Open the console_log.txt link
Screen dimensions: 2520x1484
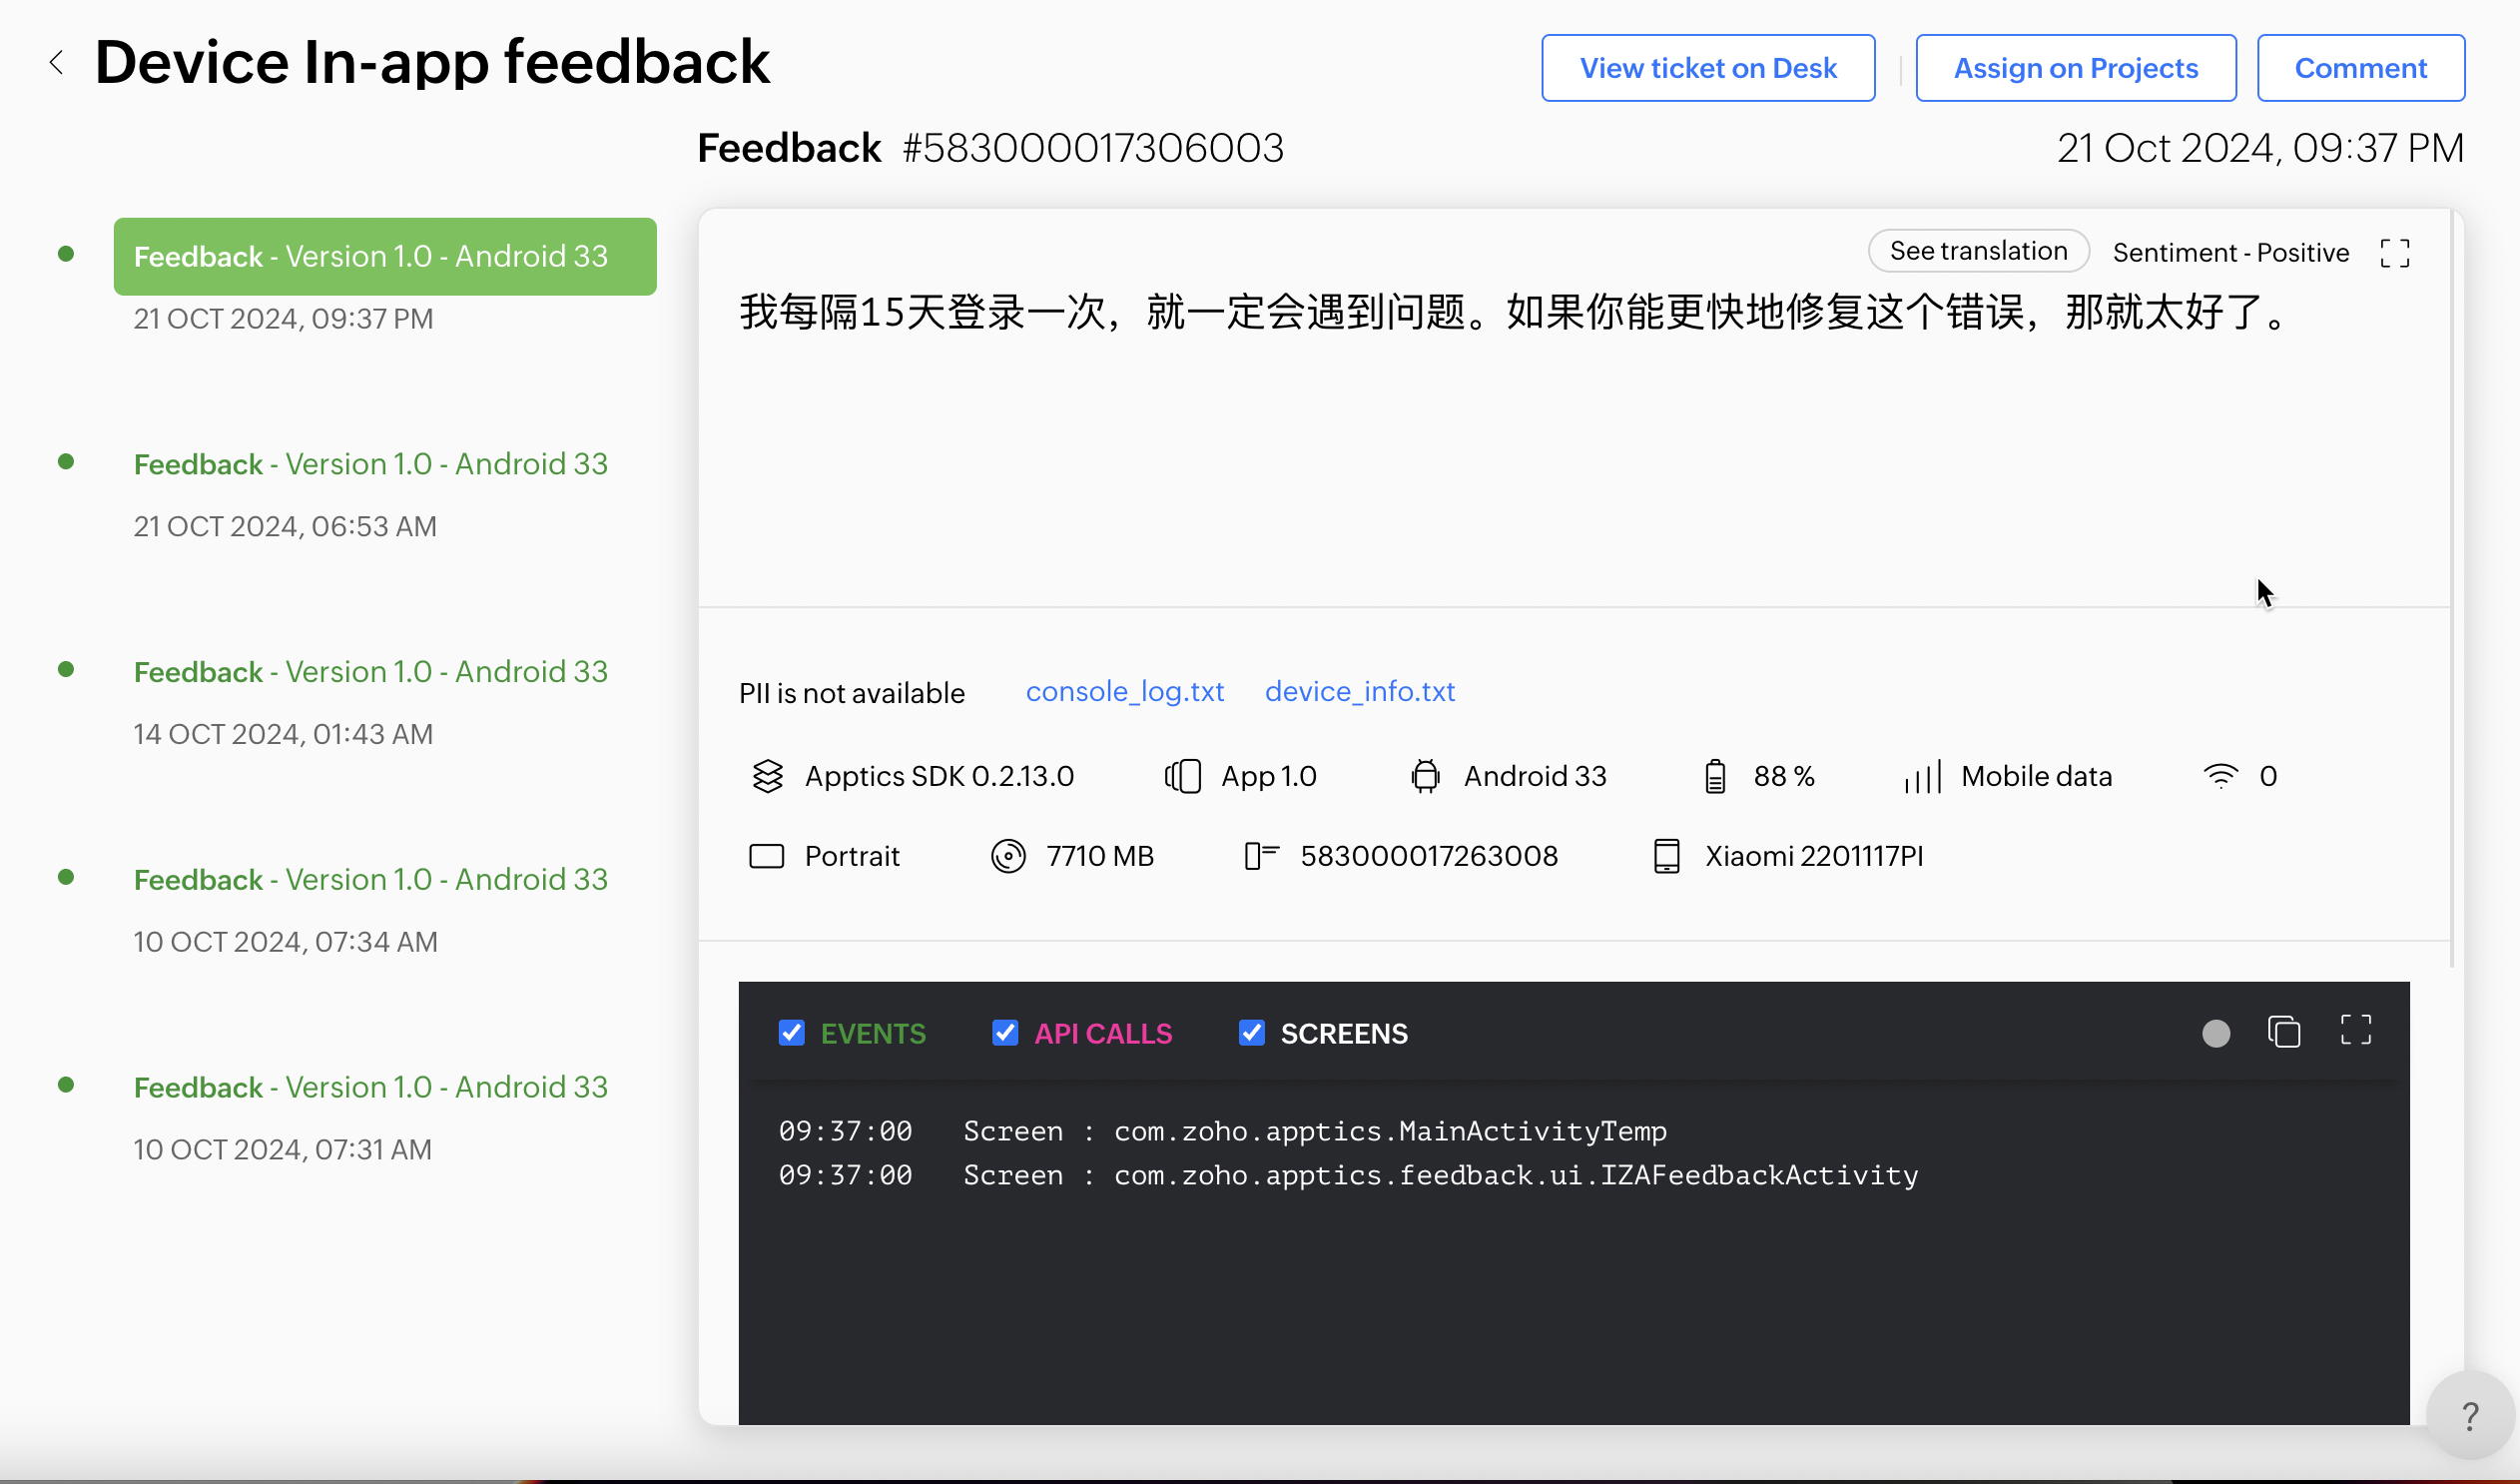[1124, 692]
